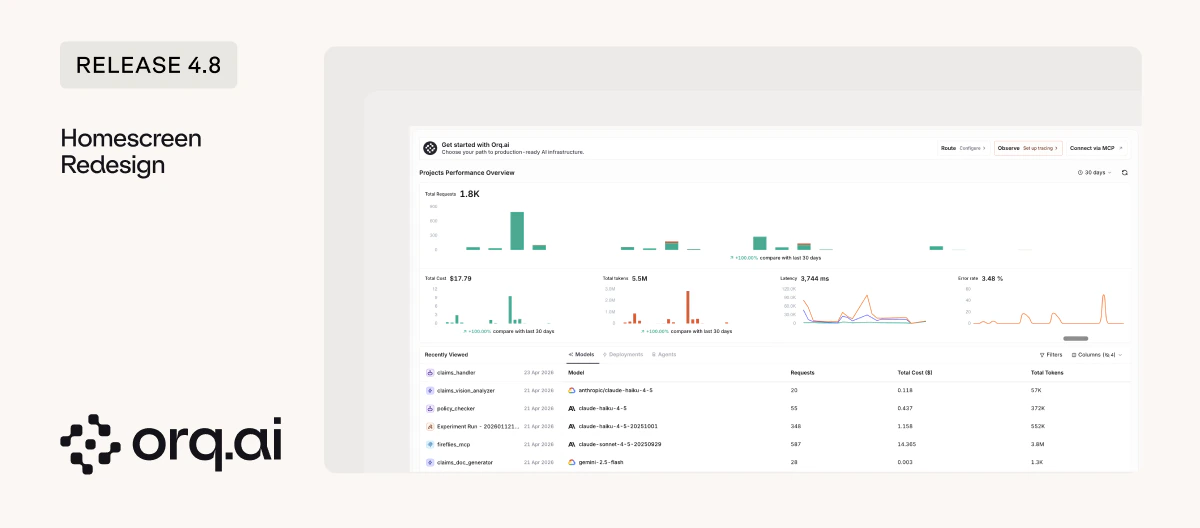Click the Google Cloud icon for anthropic/claude-haiku-4-5
Viewport: 1200px width, 528px height.
[572, 390]
